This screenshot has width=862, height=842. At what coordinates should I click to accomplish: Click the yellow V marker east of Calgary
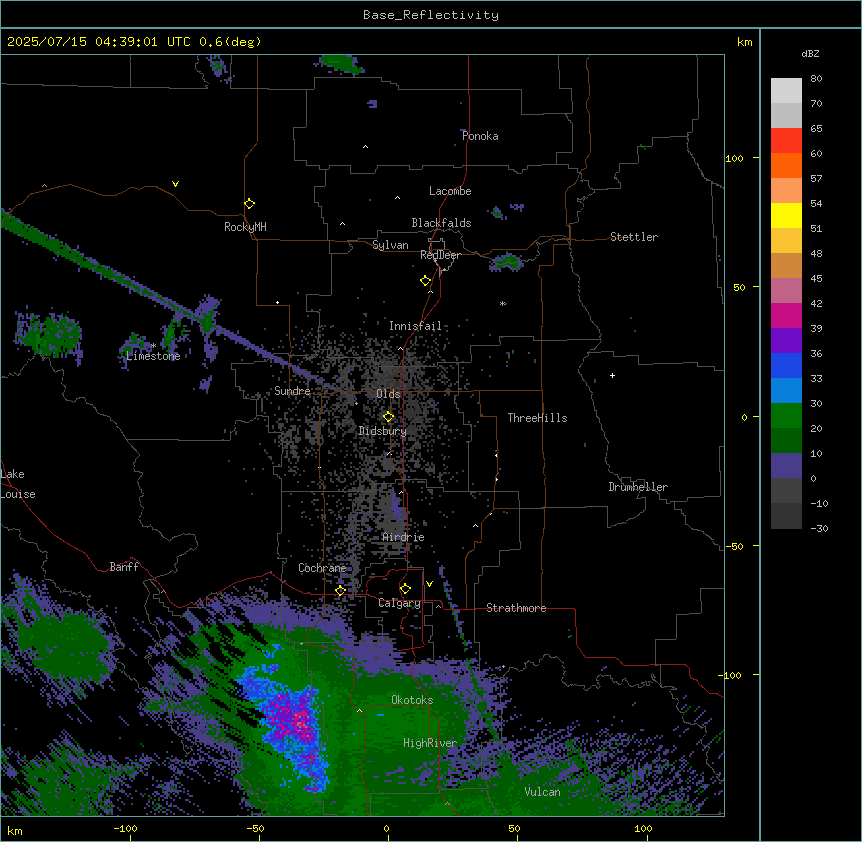tap(429, 584)
